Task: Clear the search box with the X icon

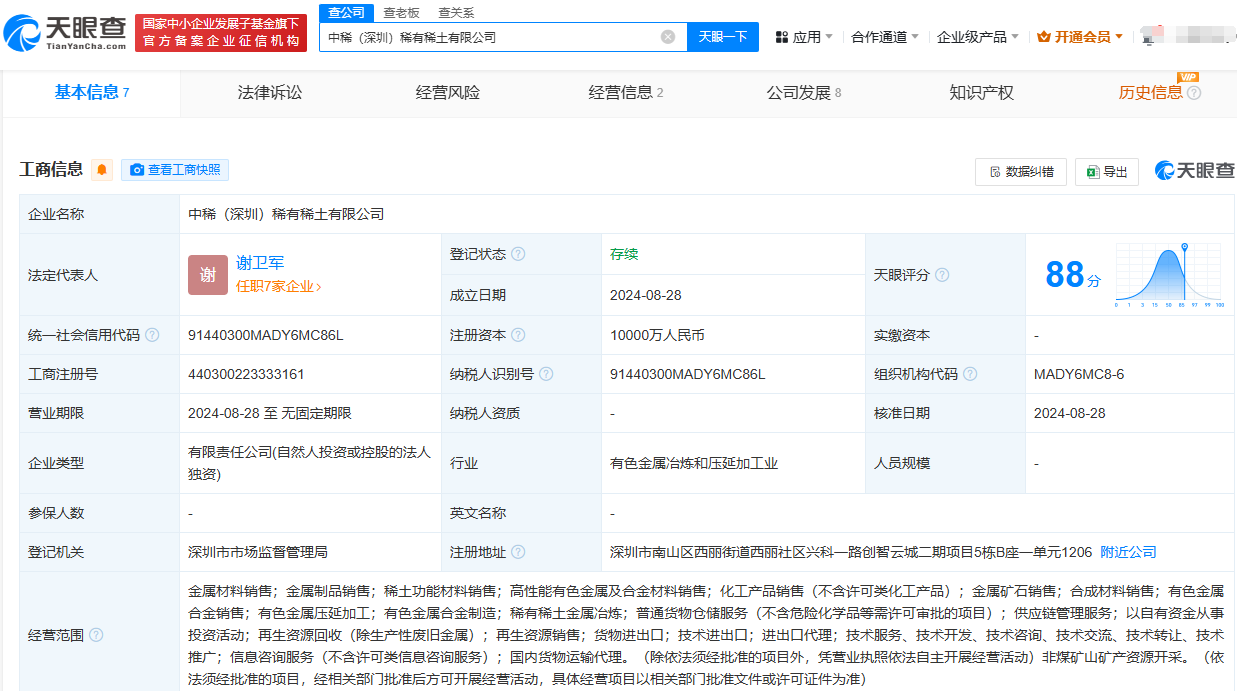Action: click(x=668, y=37)
